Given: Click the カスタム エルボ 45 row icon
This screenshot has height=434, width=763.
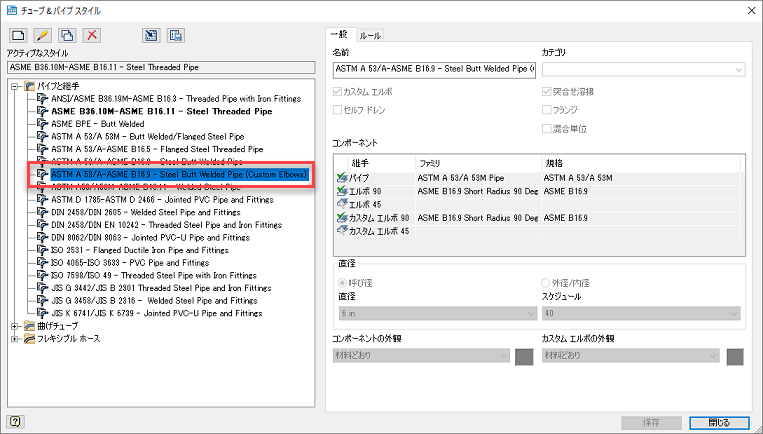Looking at the screenshot, I should pos(342,231).
